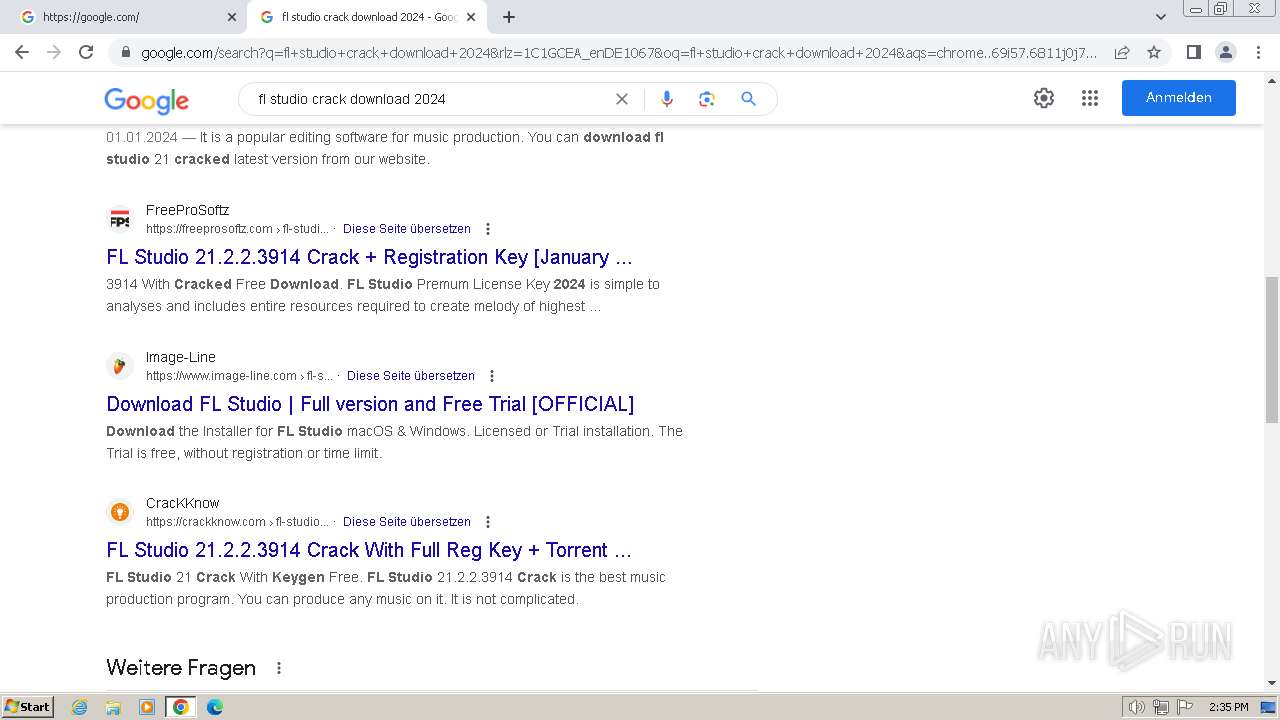The image size is (1280, 720).
Task: Click the Image-Line site favicon
Action: [x=120, y=366]
